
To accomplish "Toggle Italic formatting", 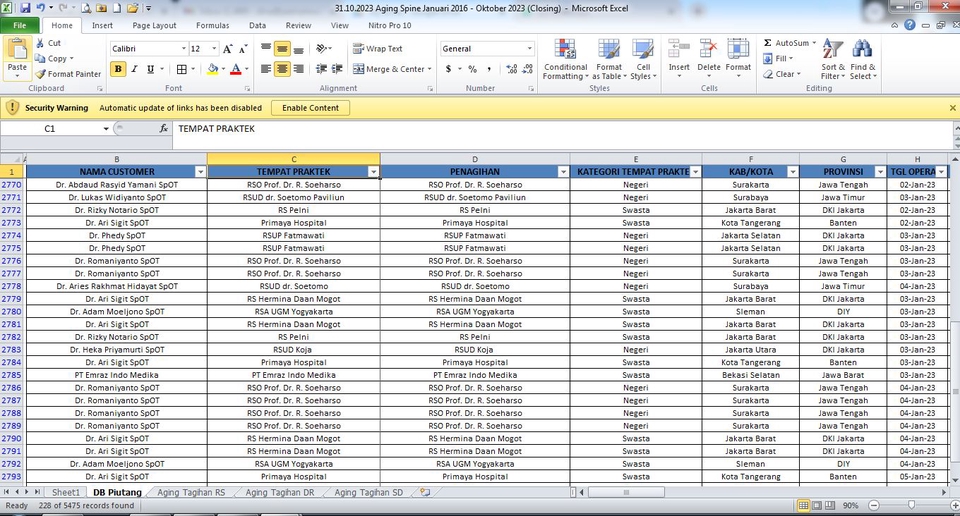I will [134, 69].
